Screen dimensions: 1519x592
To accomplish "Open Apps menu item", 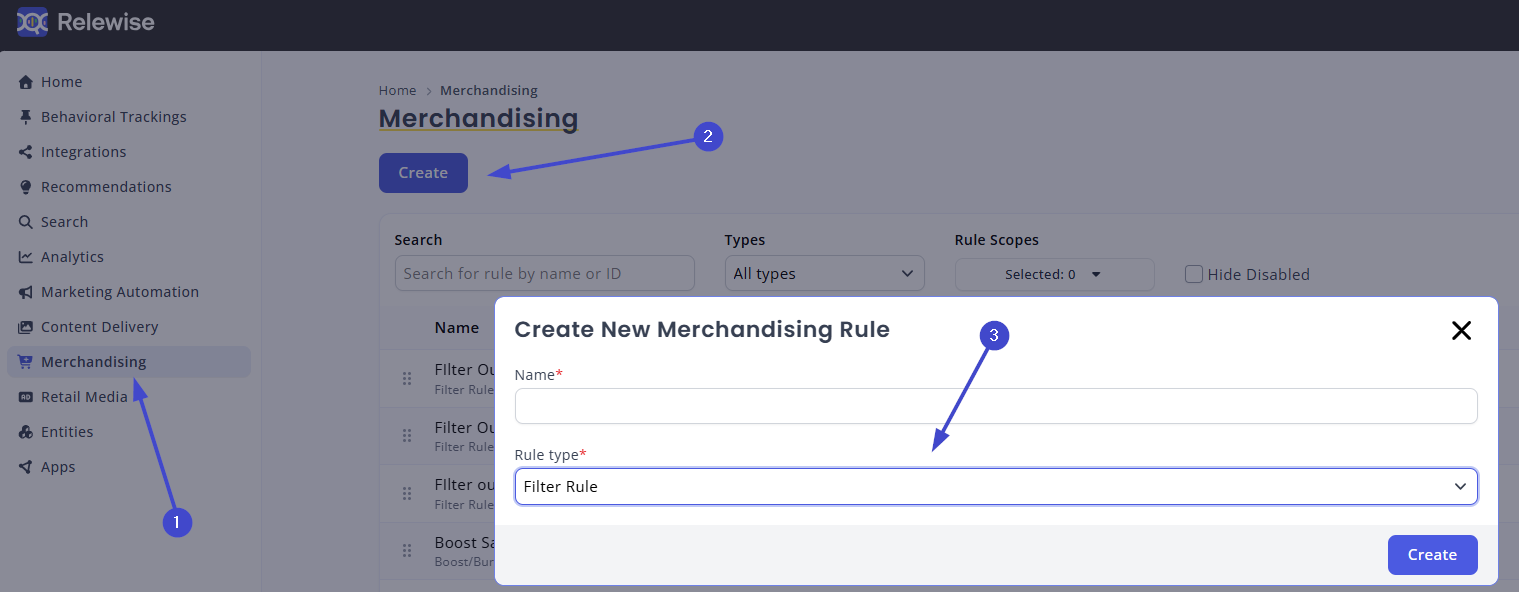I will click(x=129, y=467).
